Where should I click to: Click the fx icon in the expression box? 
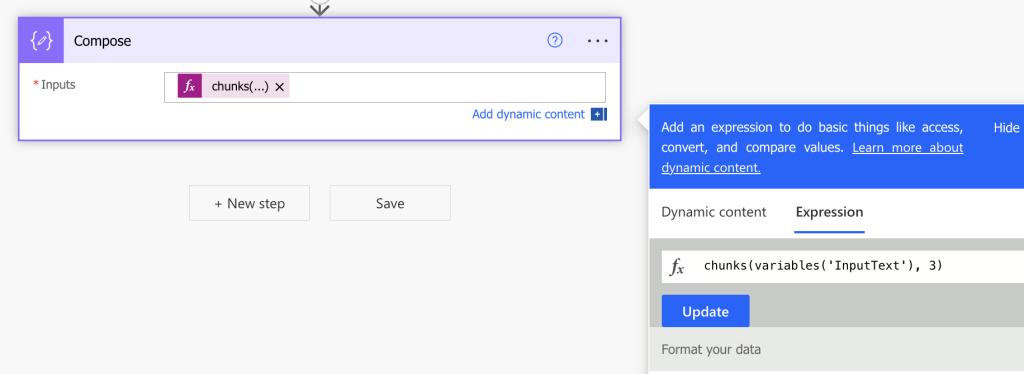(x=677, y=267)
